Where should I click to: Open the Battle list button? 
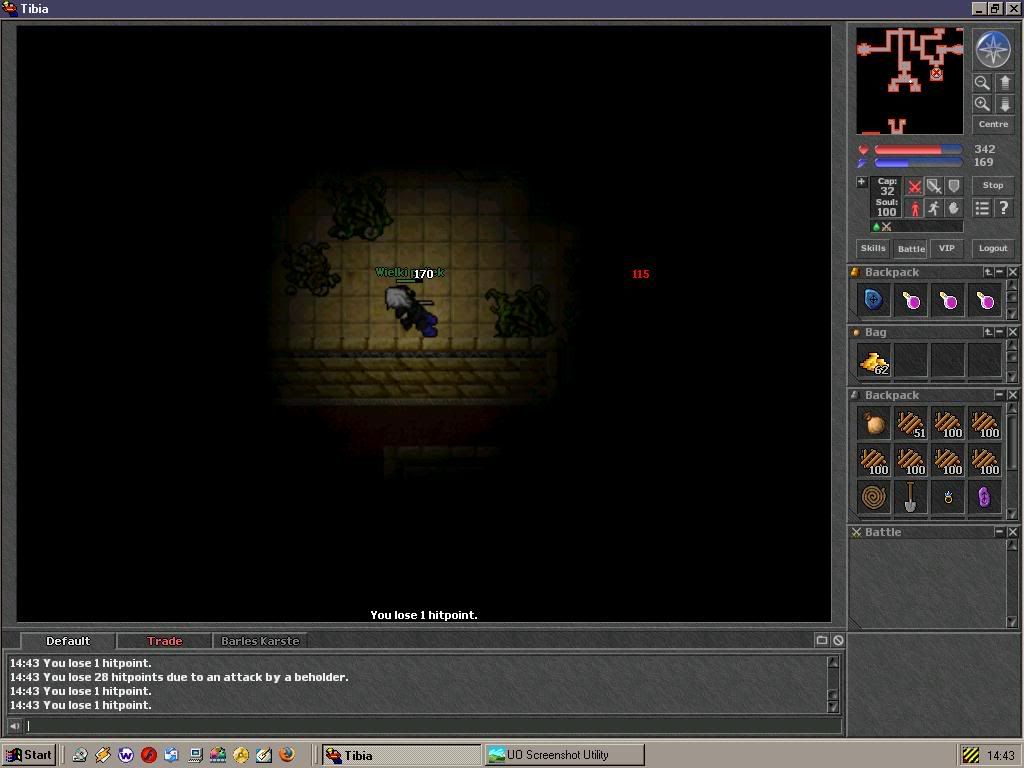[x=911, y=248]
